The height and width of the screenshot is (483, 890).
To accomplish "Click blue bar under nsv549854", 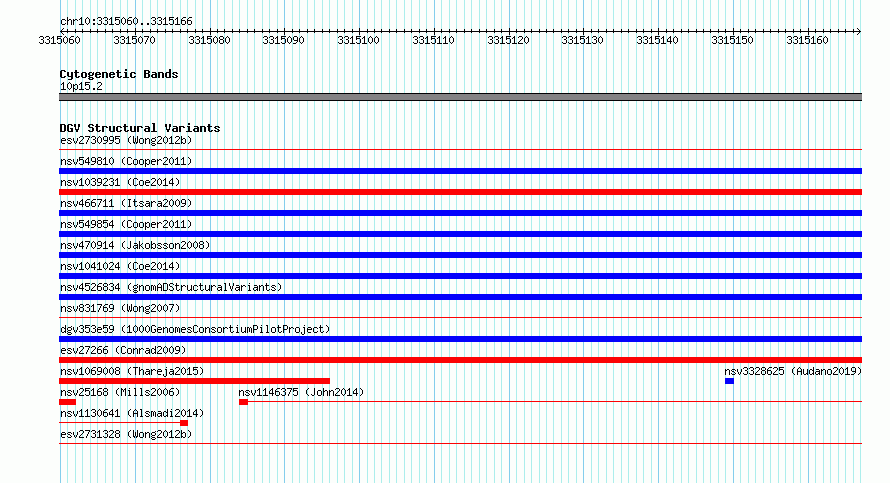I will 460,234.
